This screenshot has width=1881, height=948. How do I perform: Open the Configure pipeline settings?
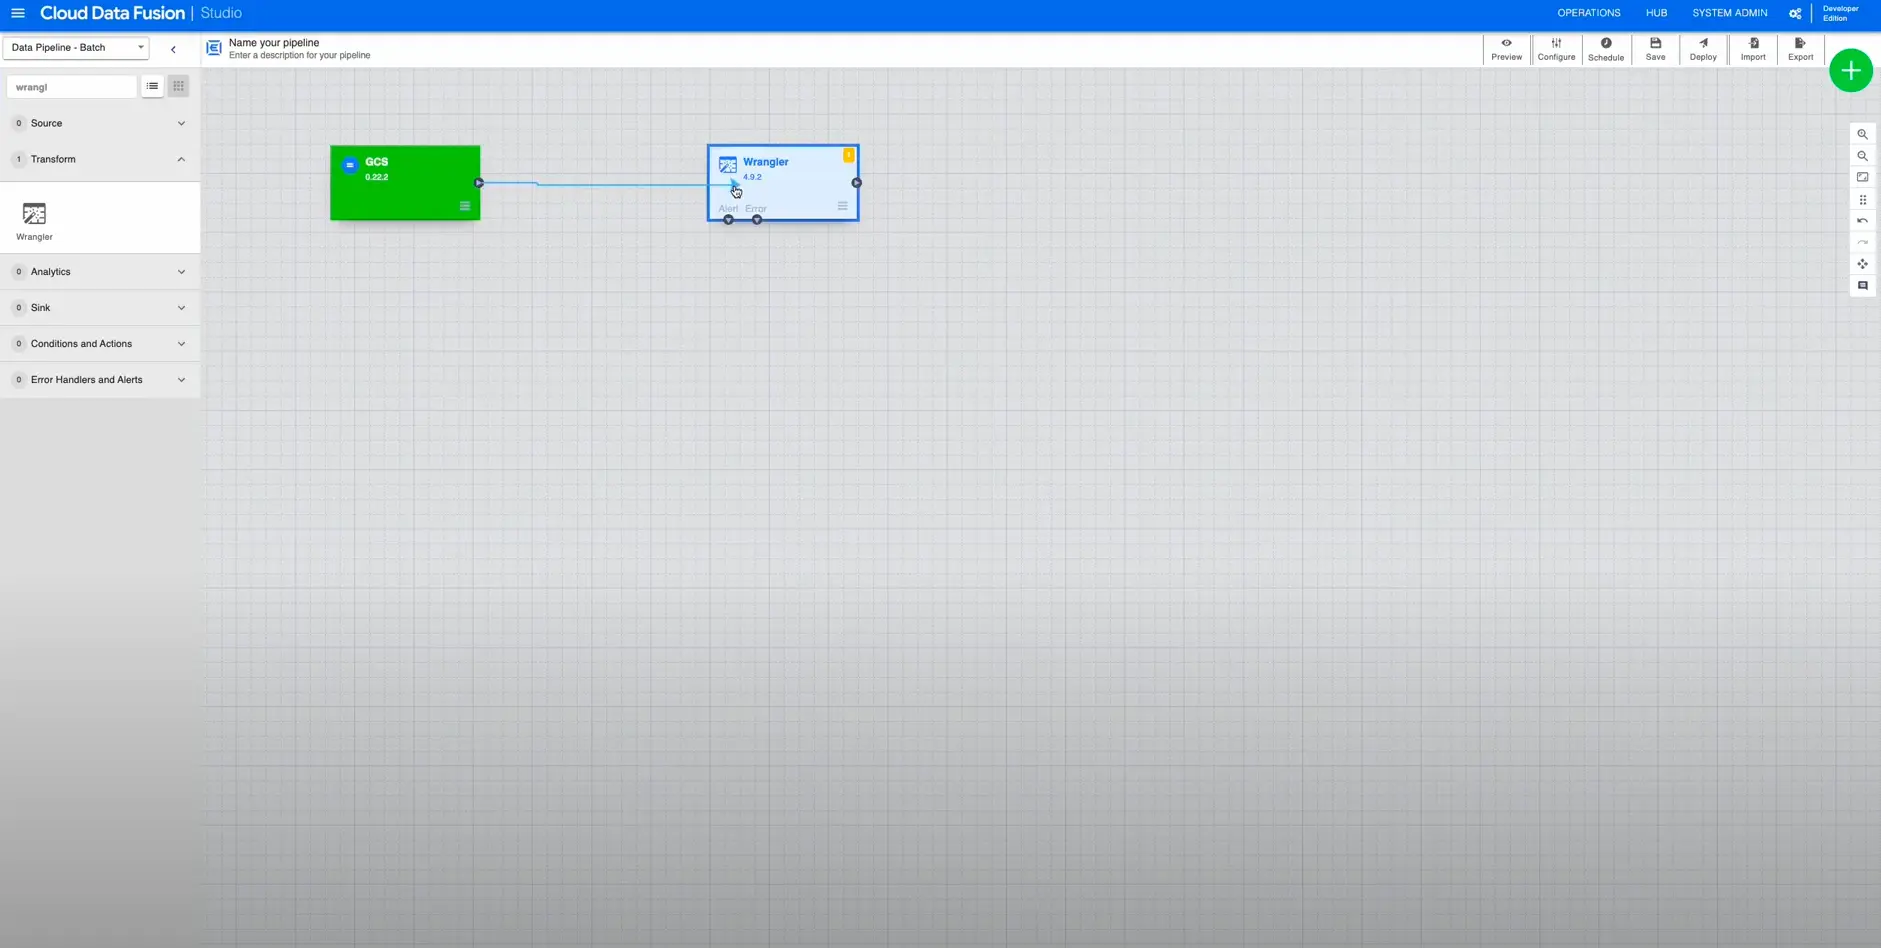tap(1556, 49)
